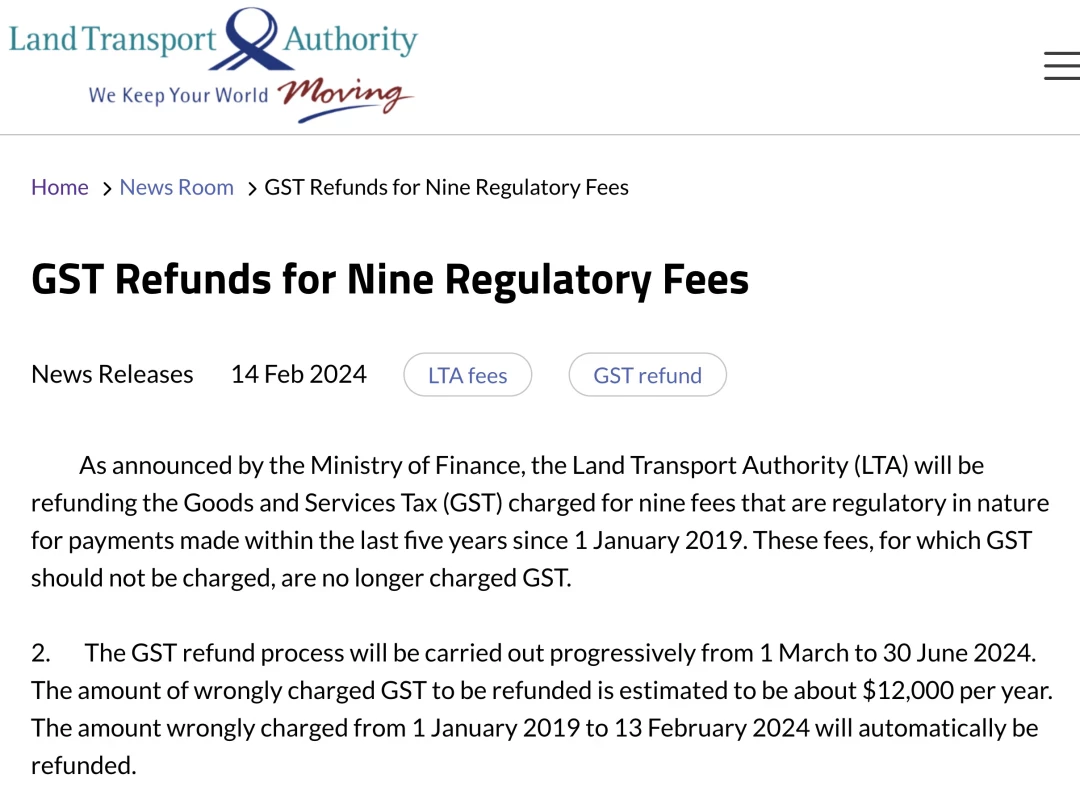This screenshot has height=787, width=1080.
Task: Open the hamburger menu icon
Action: coord(1061,65)
